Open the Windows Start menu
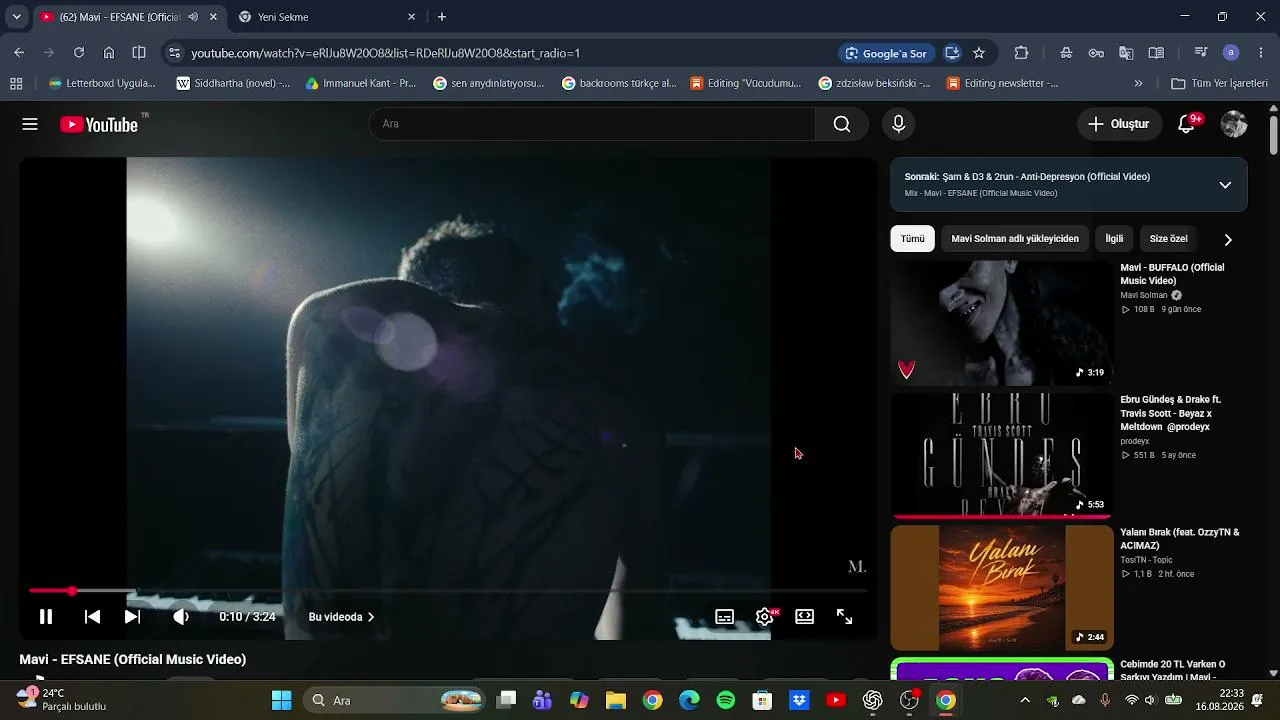Screen dimensions: 1280x720 click(x=281, y=700)
